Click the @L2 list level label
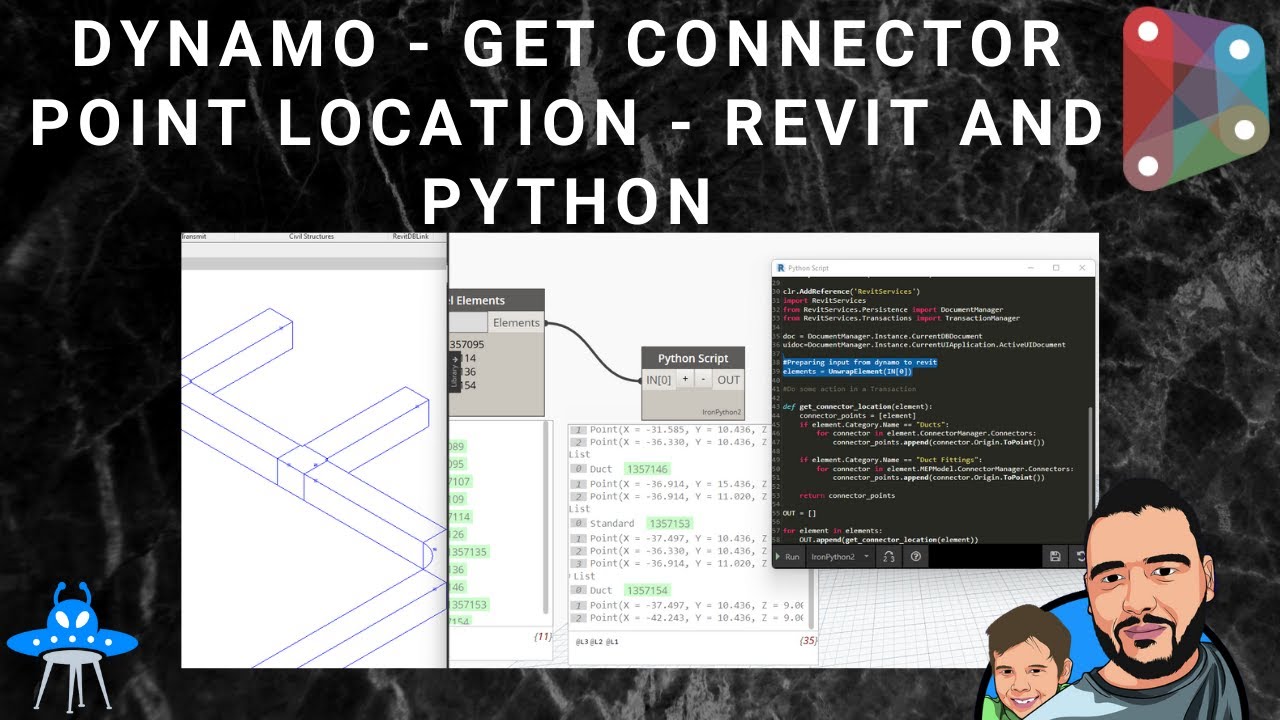 point(597,641)
